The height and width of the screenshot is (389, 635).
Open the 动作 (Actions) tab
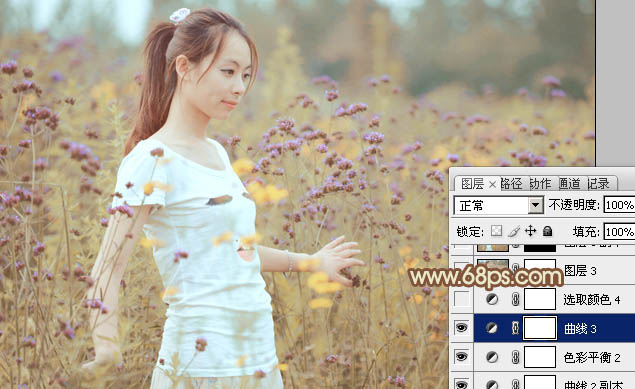click(541, 184)
